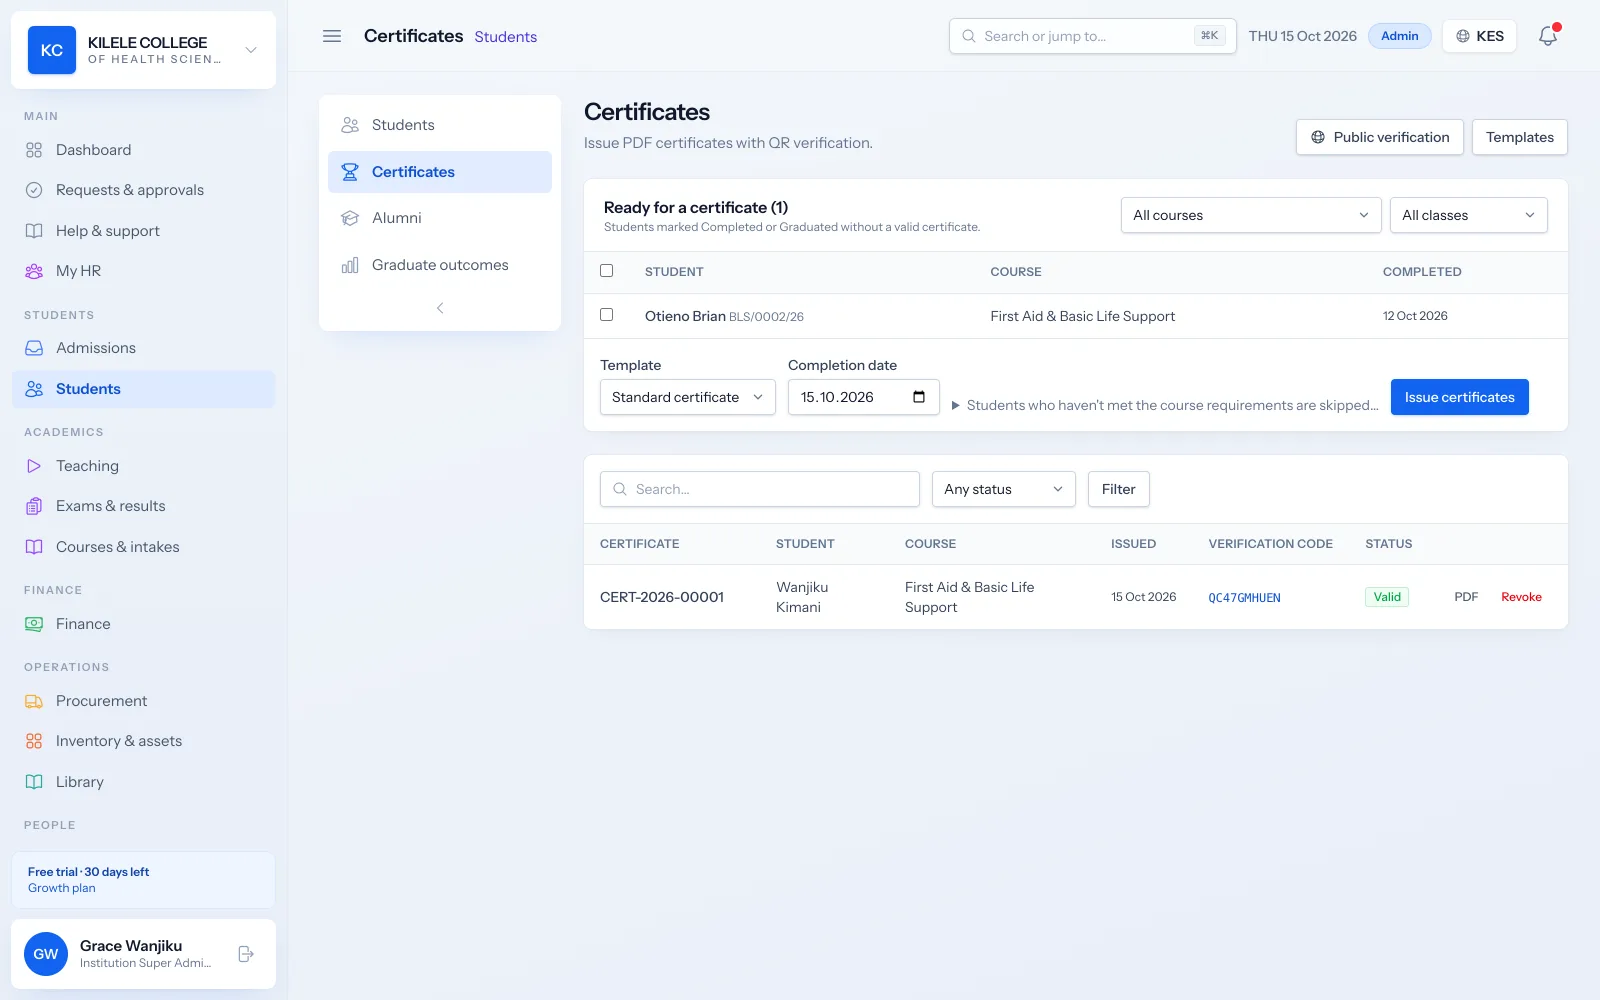Click the Inventory & assets icon
The height and width of the screenshot is (1000, 1600).
[x=34, y=741]
